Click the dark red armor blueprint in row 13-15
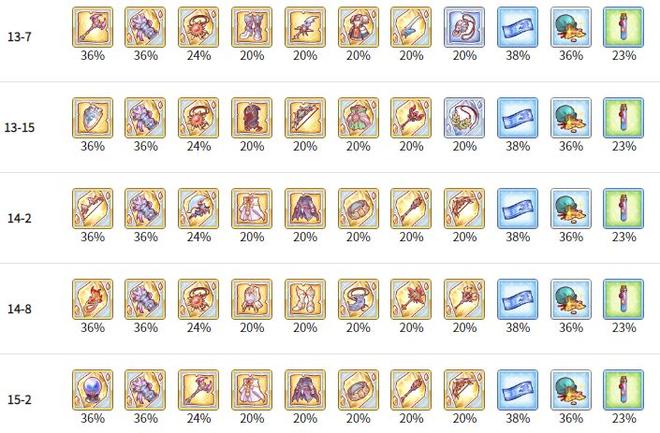660x433 pixels. [252, 118]
